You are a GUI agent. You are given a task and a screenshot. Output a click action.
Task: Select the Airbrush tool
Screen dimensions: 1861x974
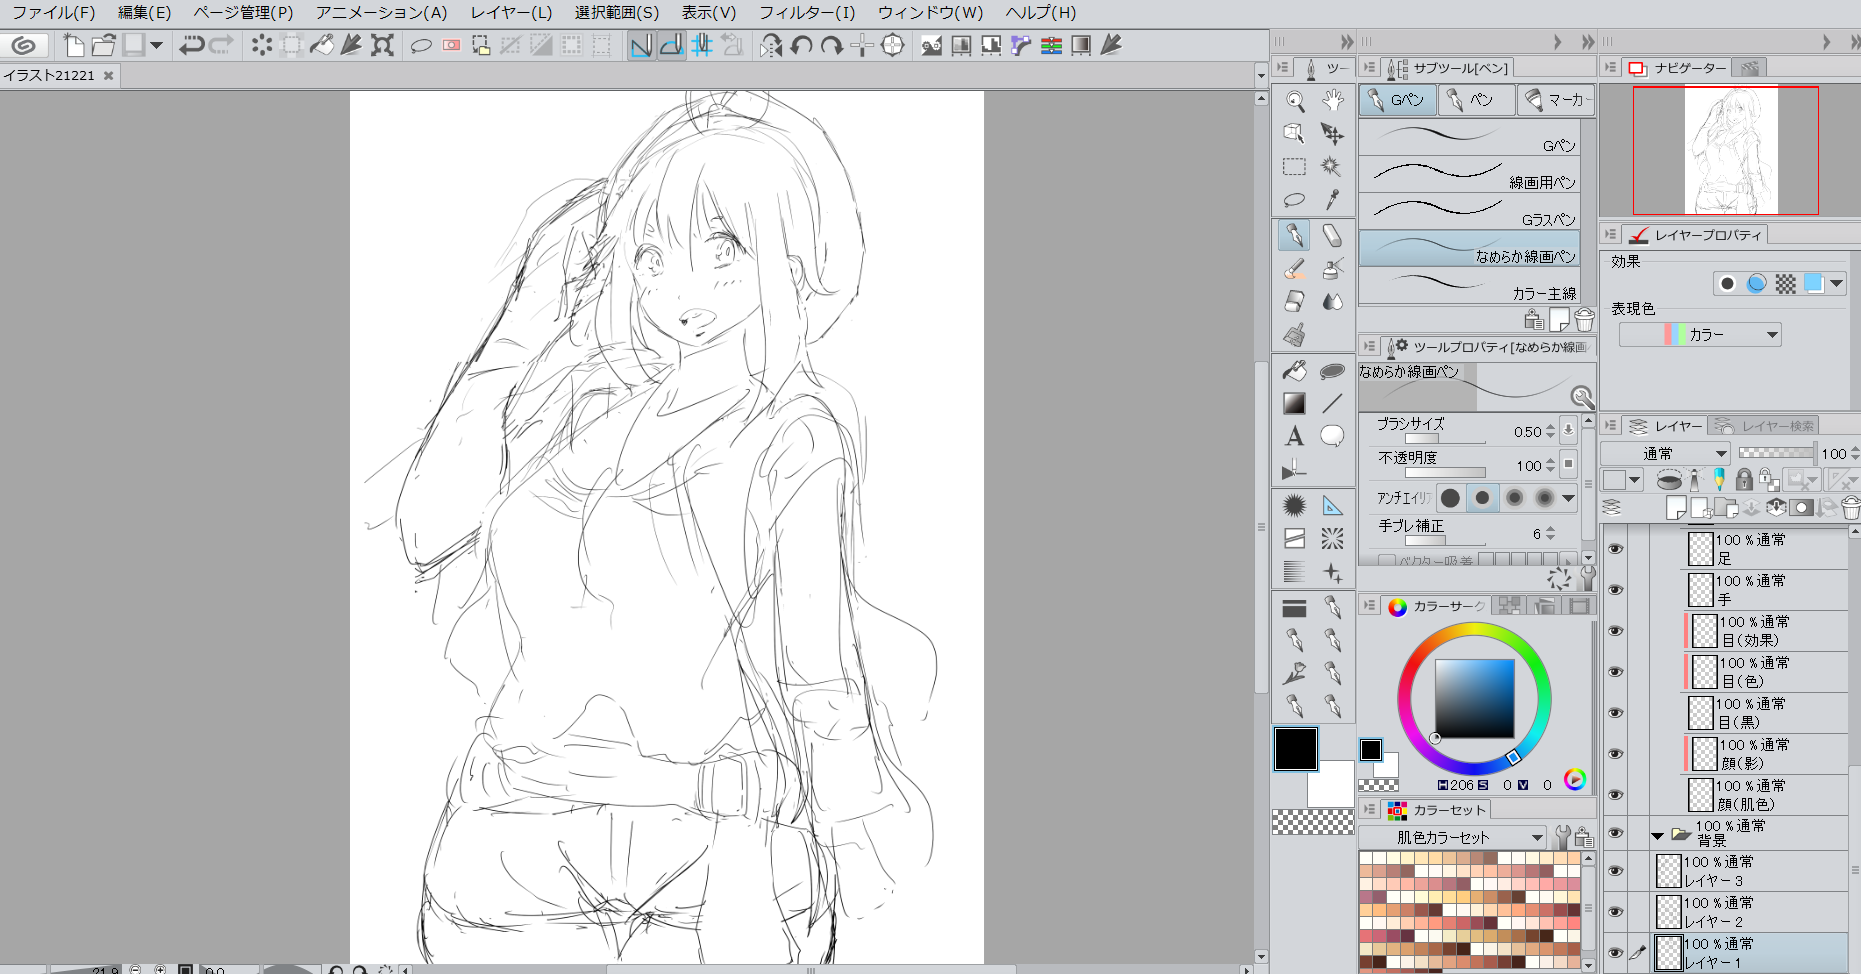pos(1332,269)
